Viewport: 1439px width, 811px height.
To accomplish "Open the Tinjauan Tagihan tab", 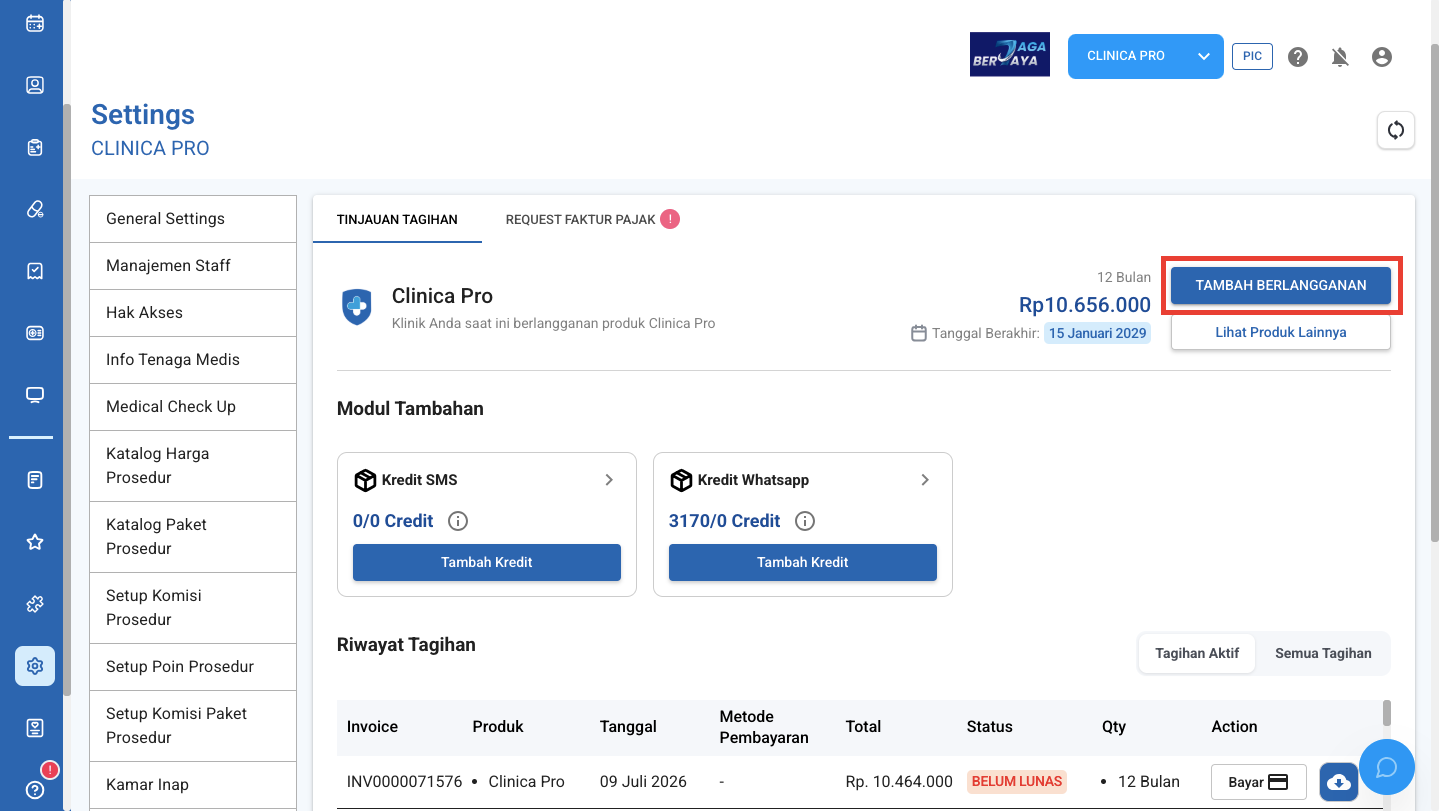I will coord(397,219).
